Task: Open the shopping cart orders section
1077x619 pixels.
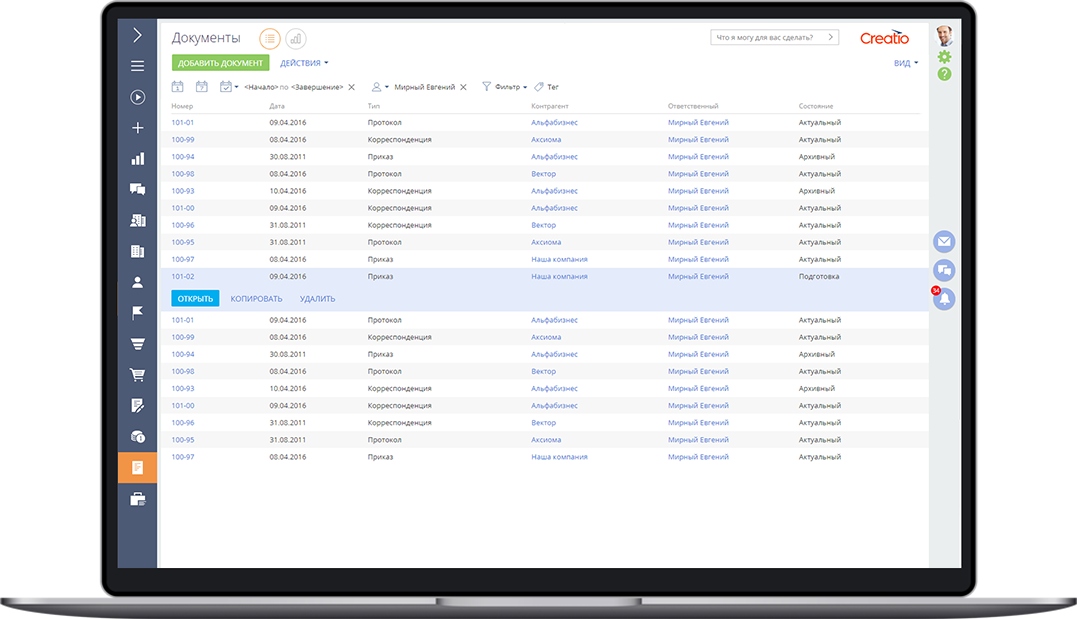Action: click(x=137, y=374)
